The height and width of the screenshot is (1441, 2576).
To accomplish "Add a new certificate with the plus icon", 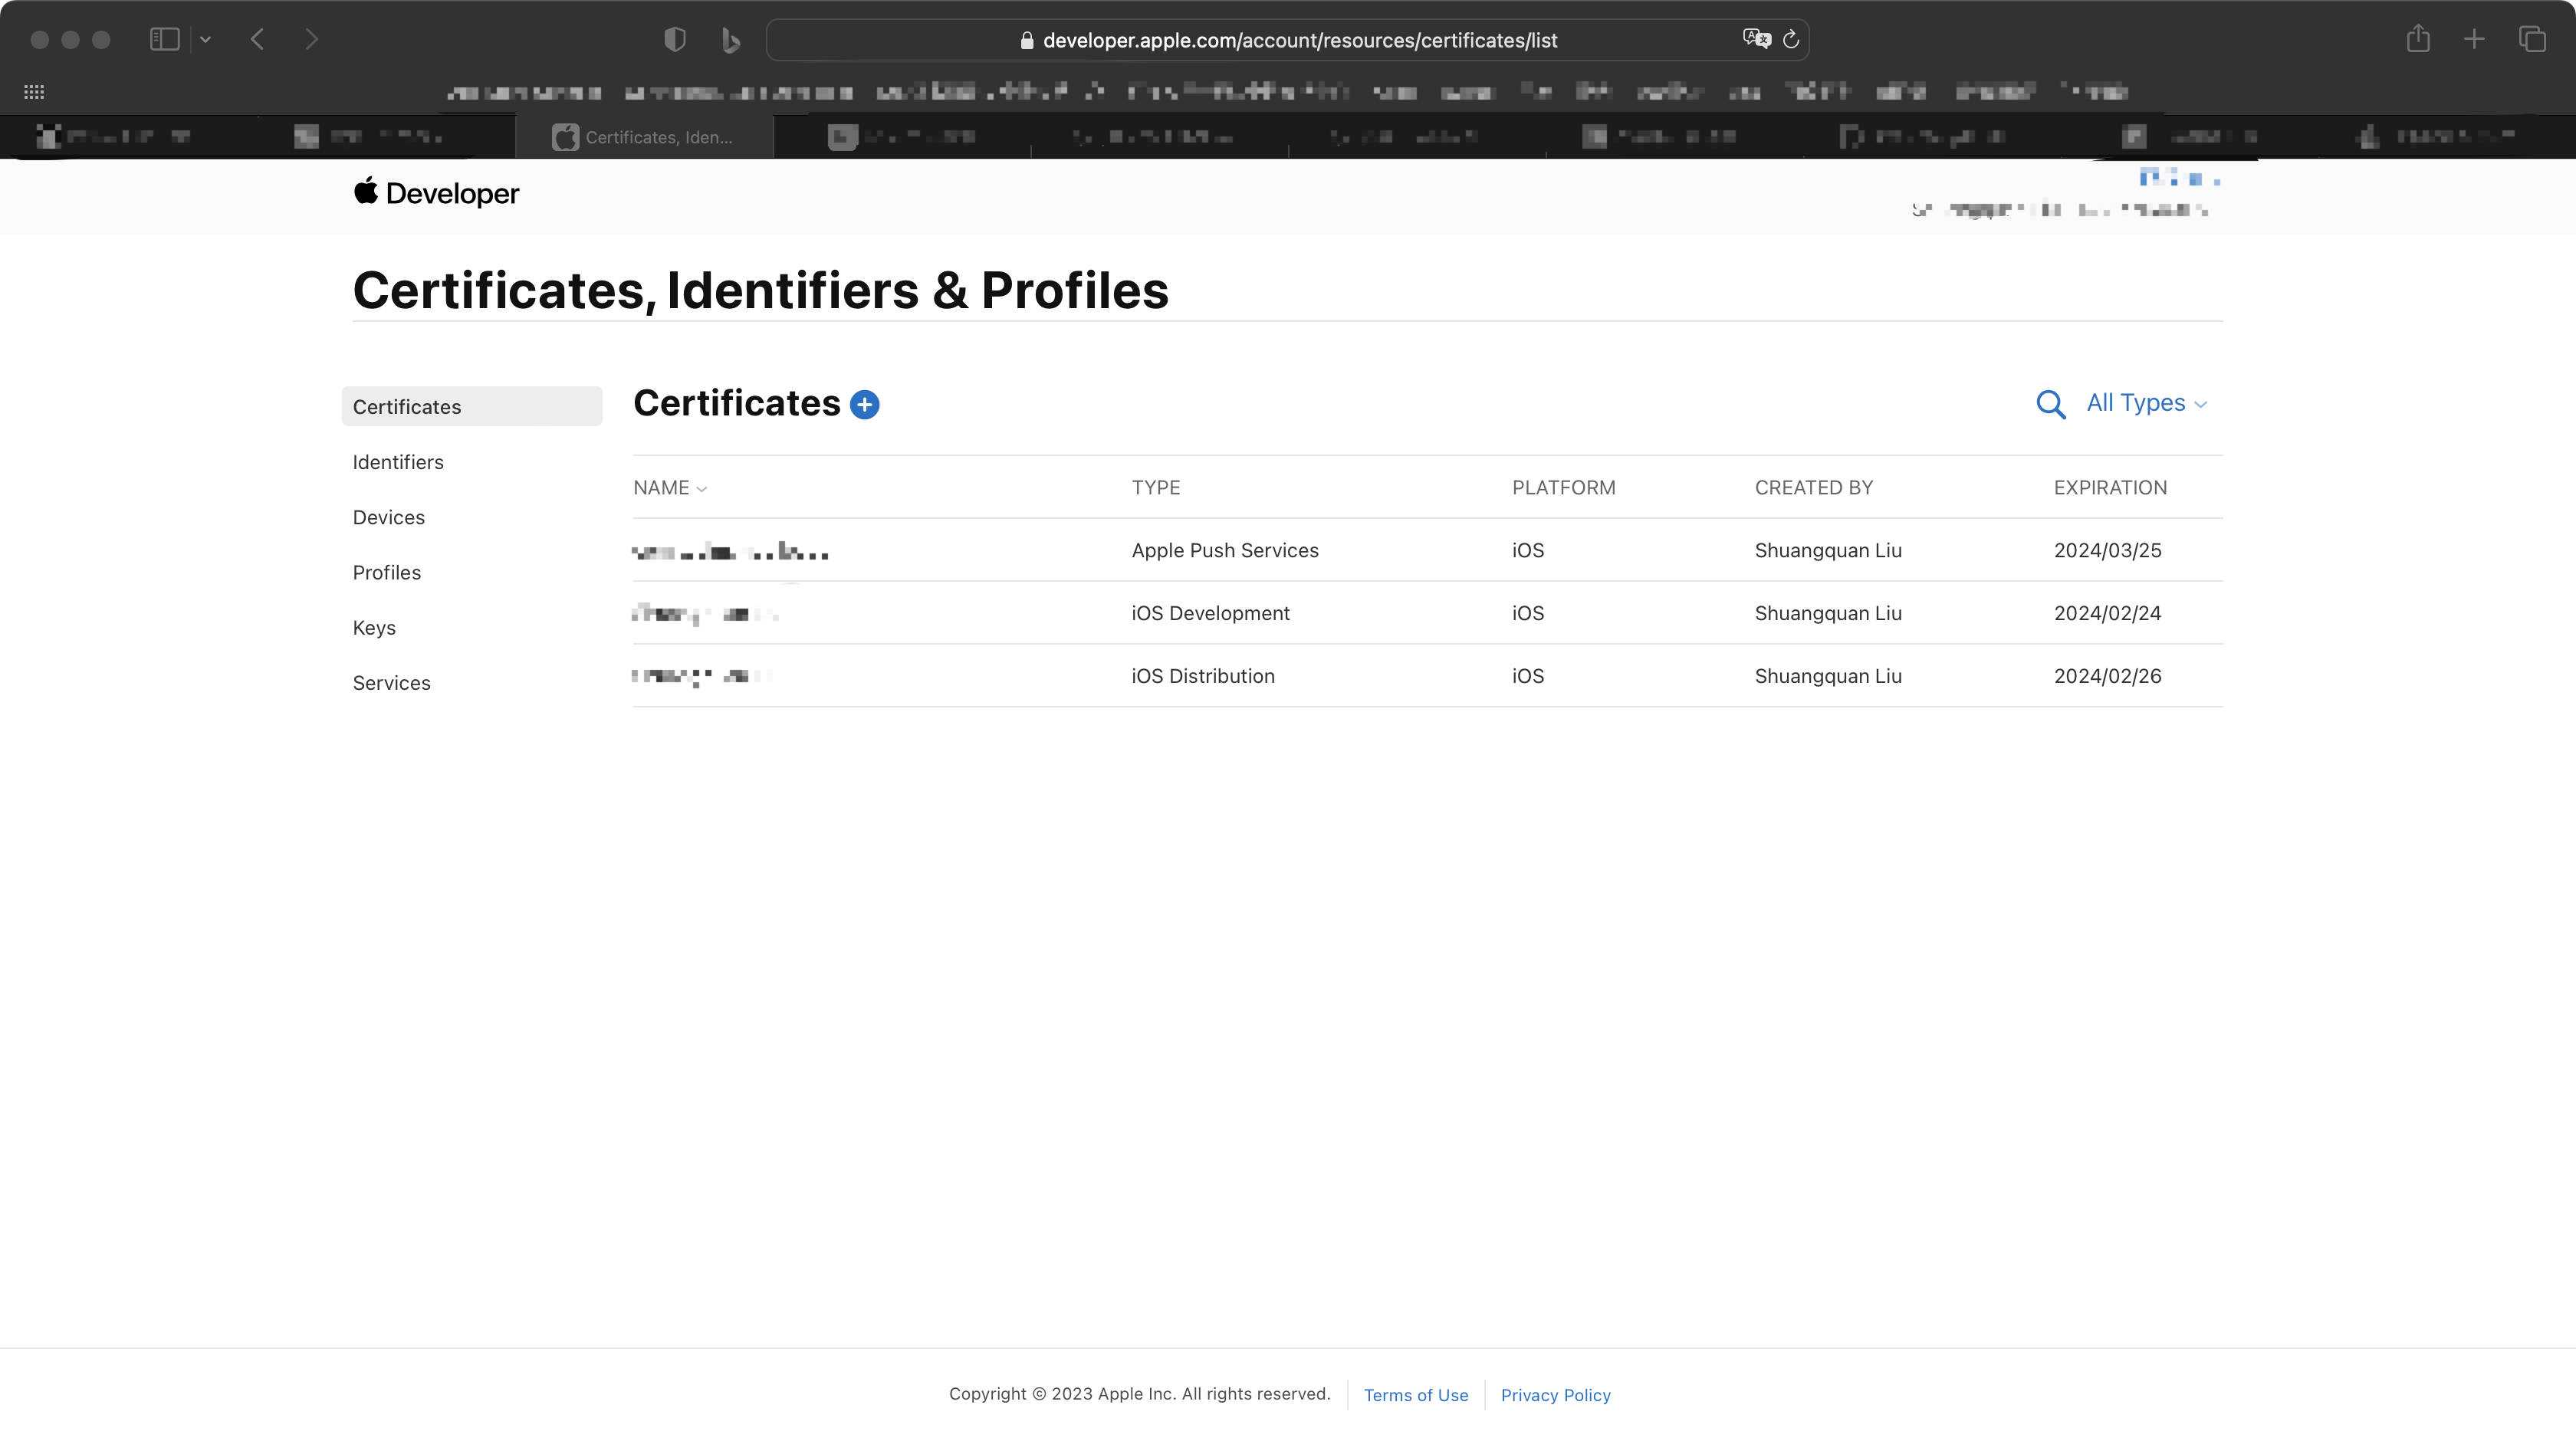I will pos(864,404).
